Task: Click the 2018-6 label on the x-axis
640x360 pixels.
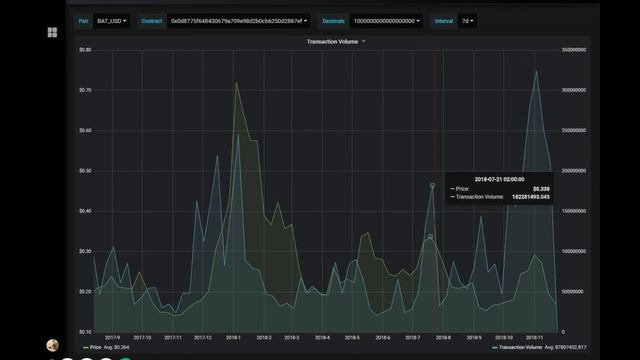Action: [x=382, y=338]
